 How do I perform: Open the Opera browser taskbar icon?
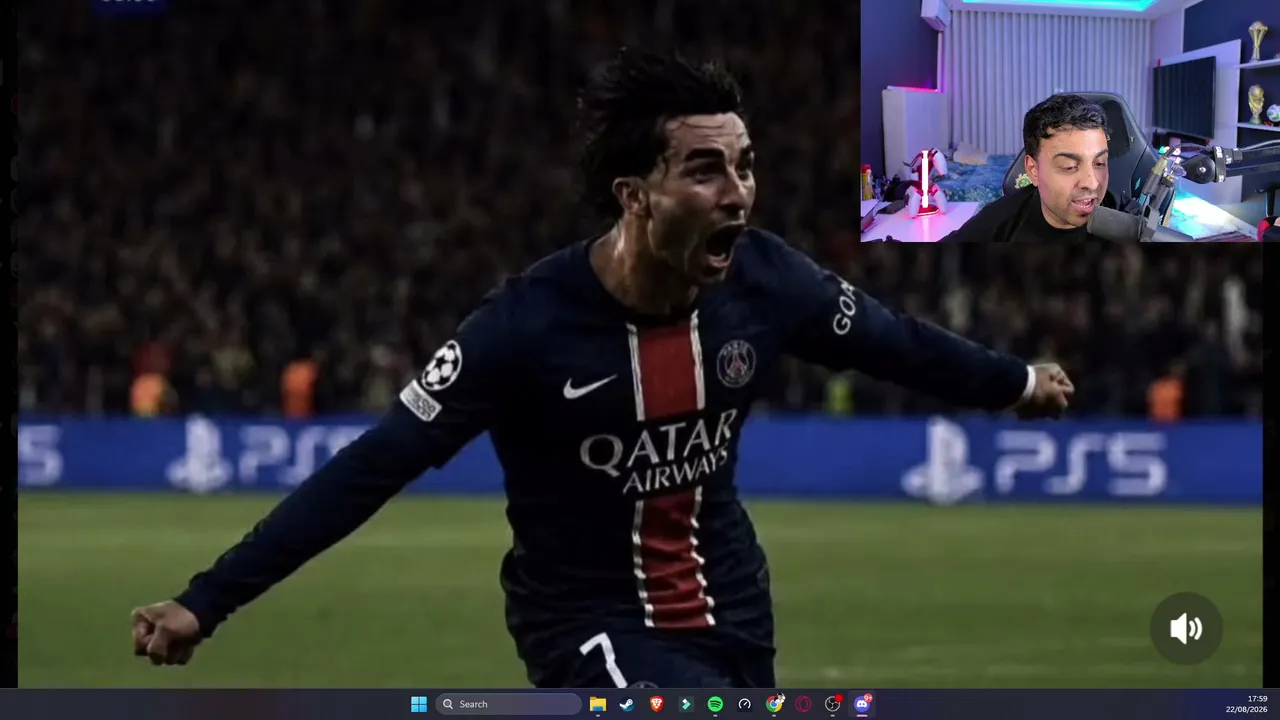pyautogui.click(x=803, y=704)
